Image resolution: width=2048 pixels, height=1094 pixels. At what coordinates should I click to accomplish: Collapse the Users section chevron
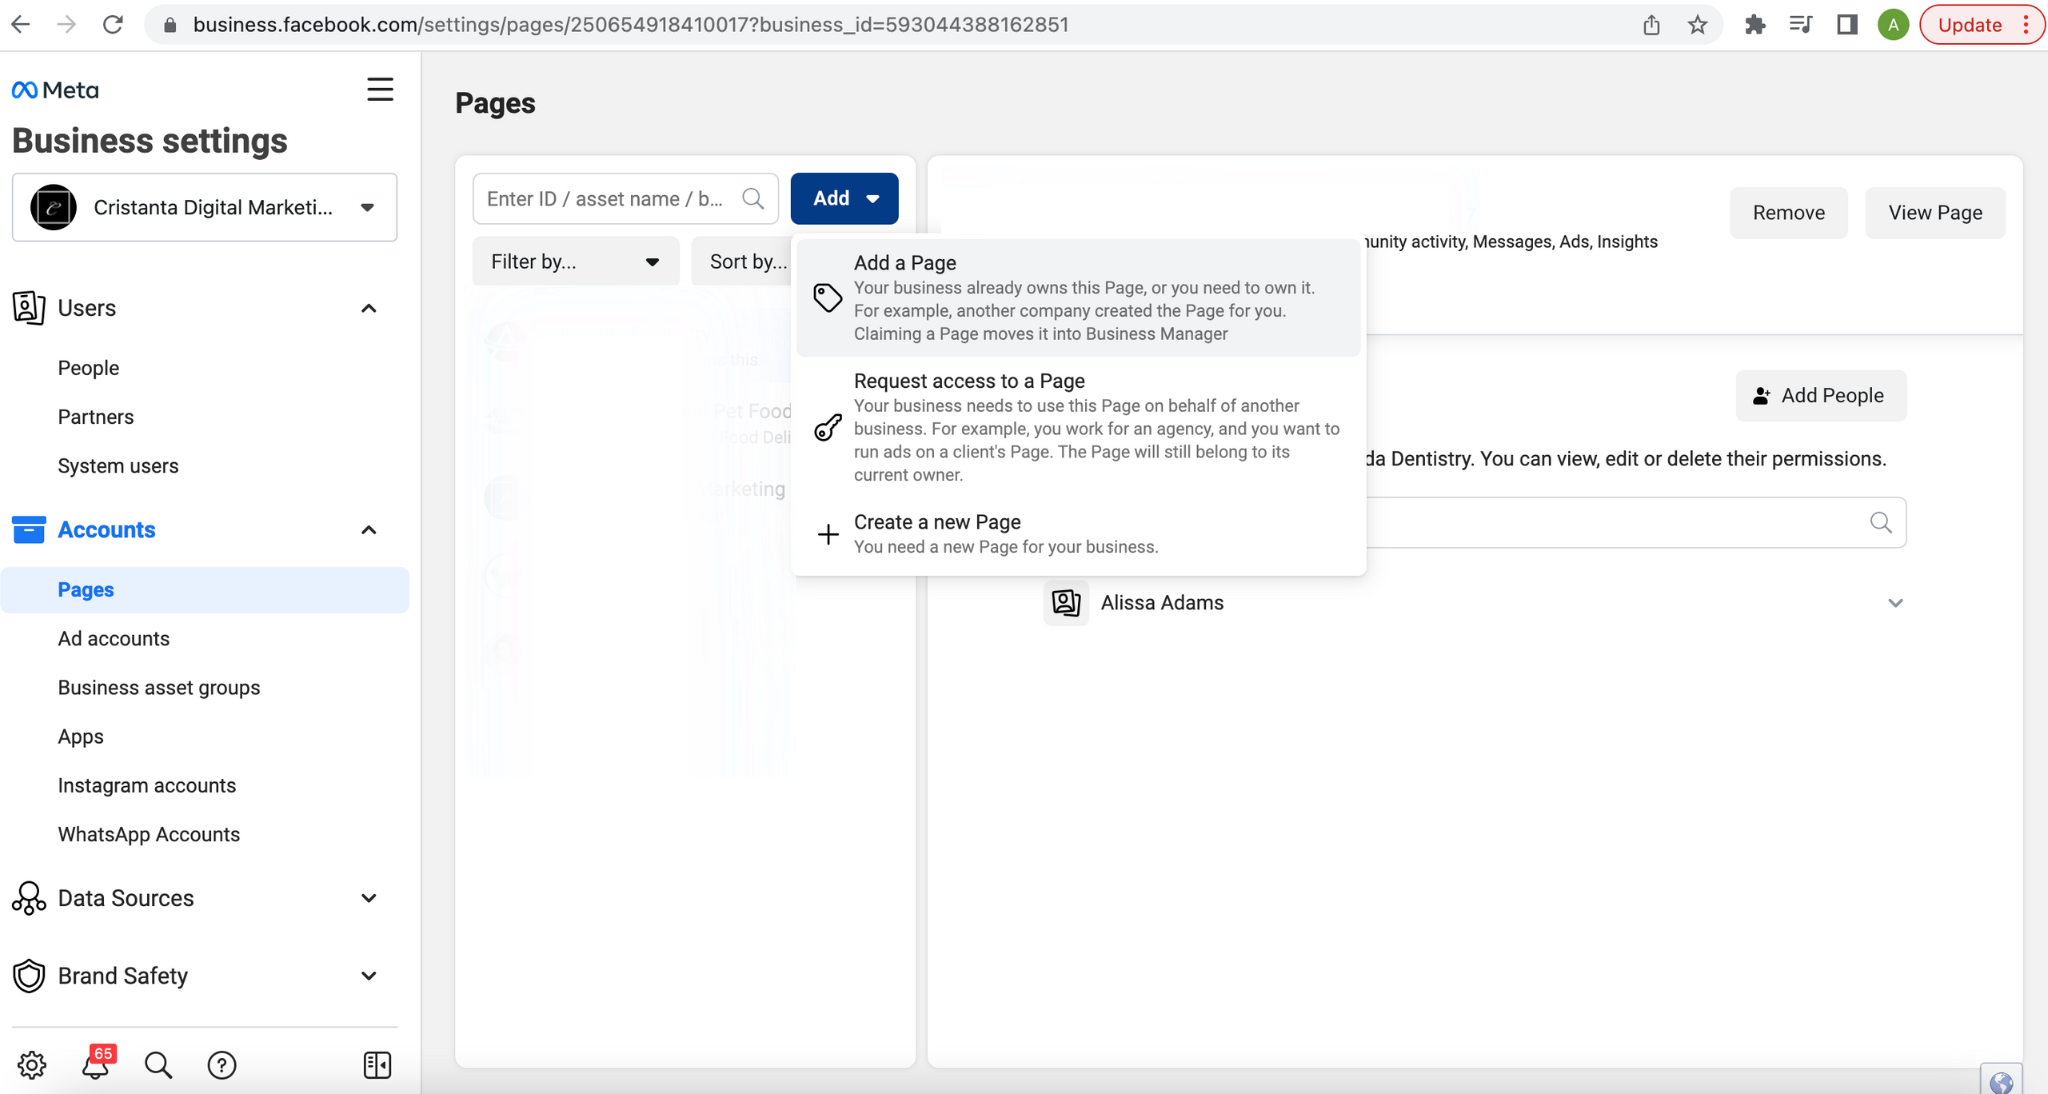[x=368, y=308]
